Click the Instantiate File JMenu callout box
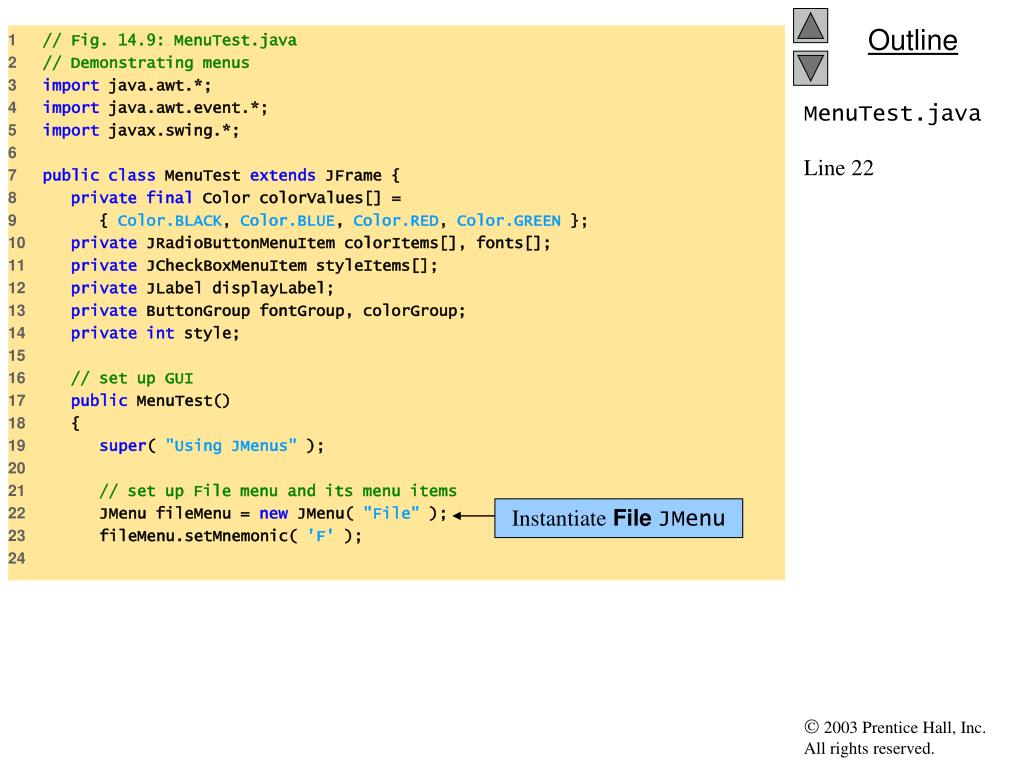Viewport: 1024px width, 768px height. tap(618, 519)
